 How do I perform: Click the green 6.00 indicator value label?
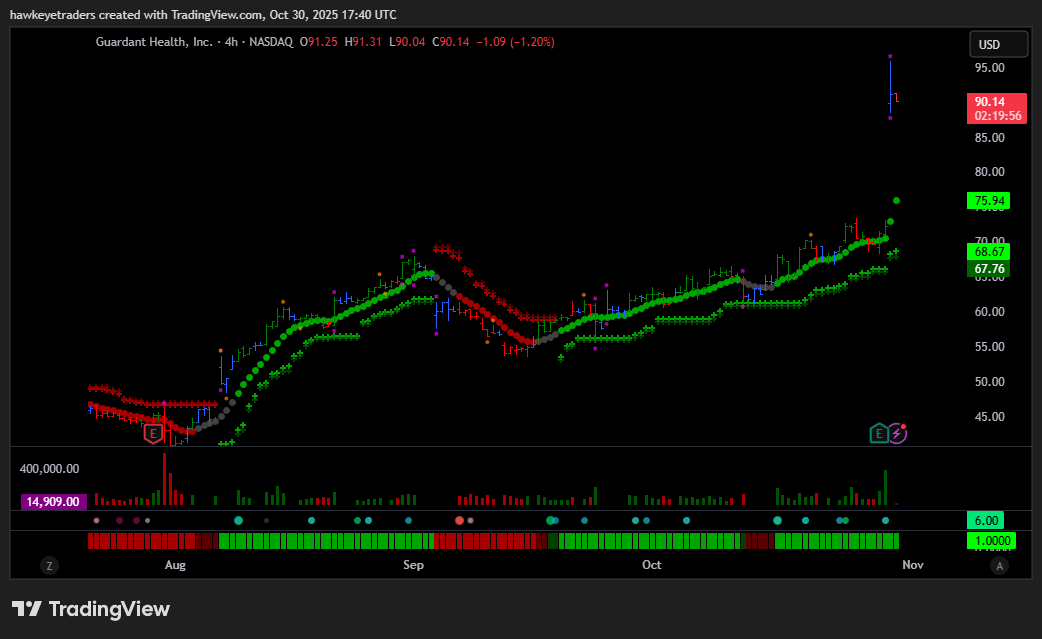tap(986, 521)
